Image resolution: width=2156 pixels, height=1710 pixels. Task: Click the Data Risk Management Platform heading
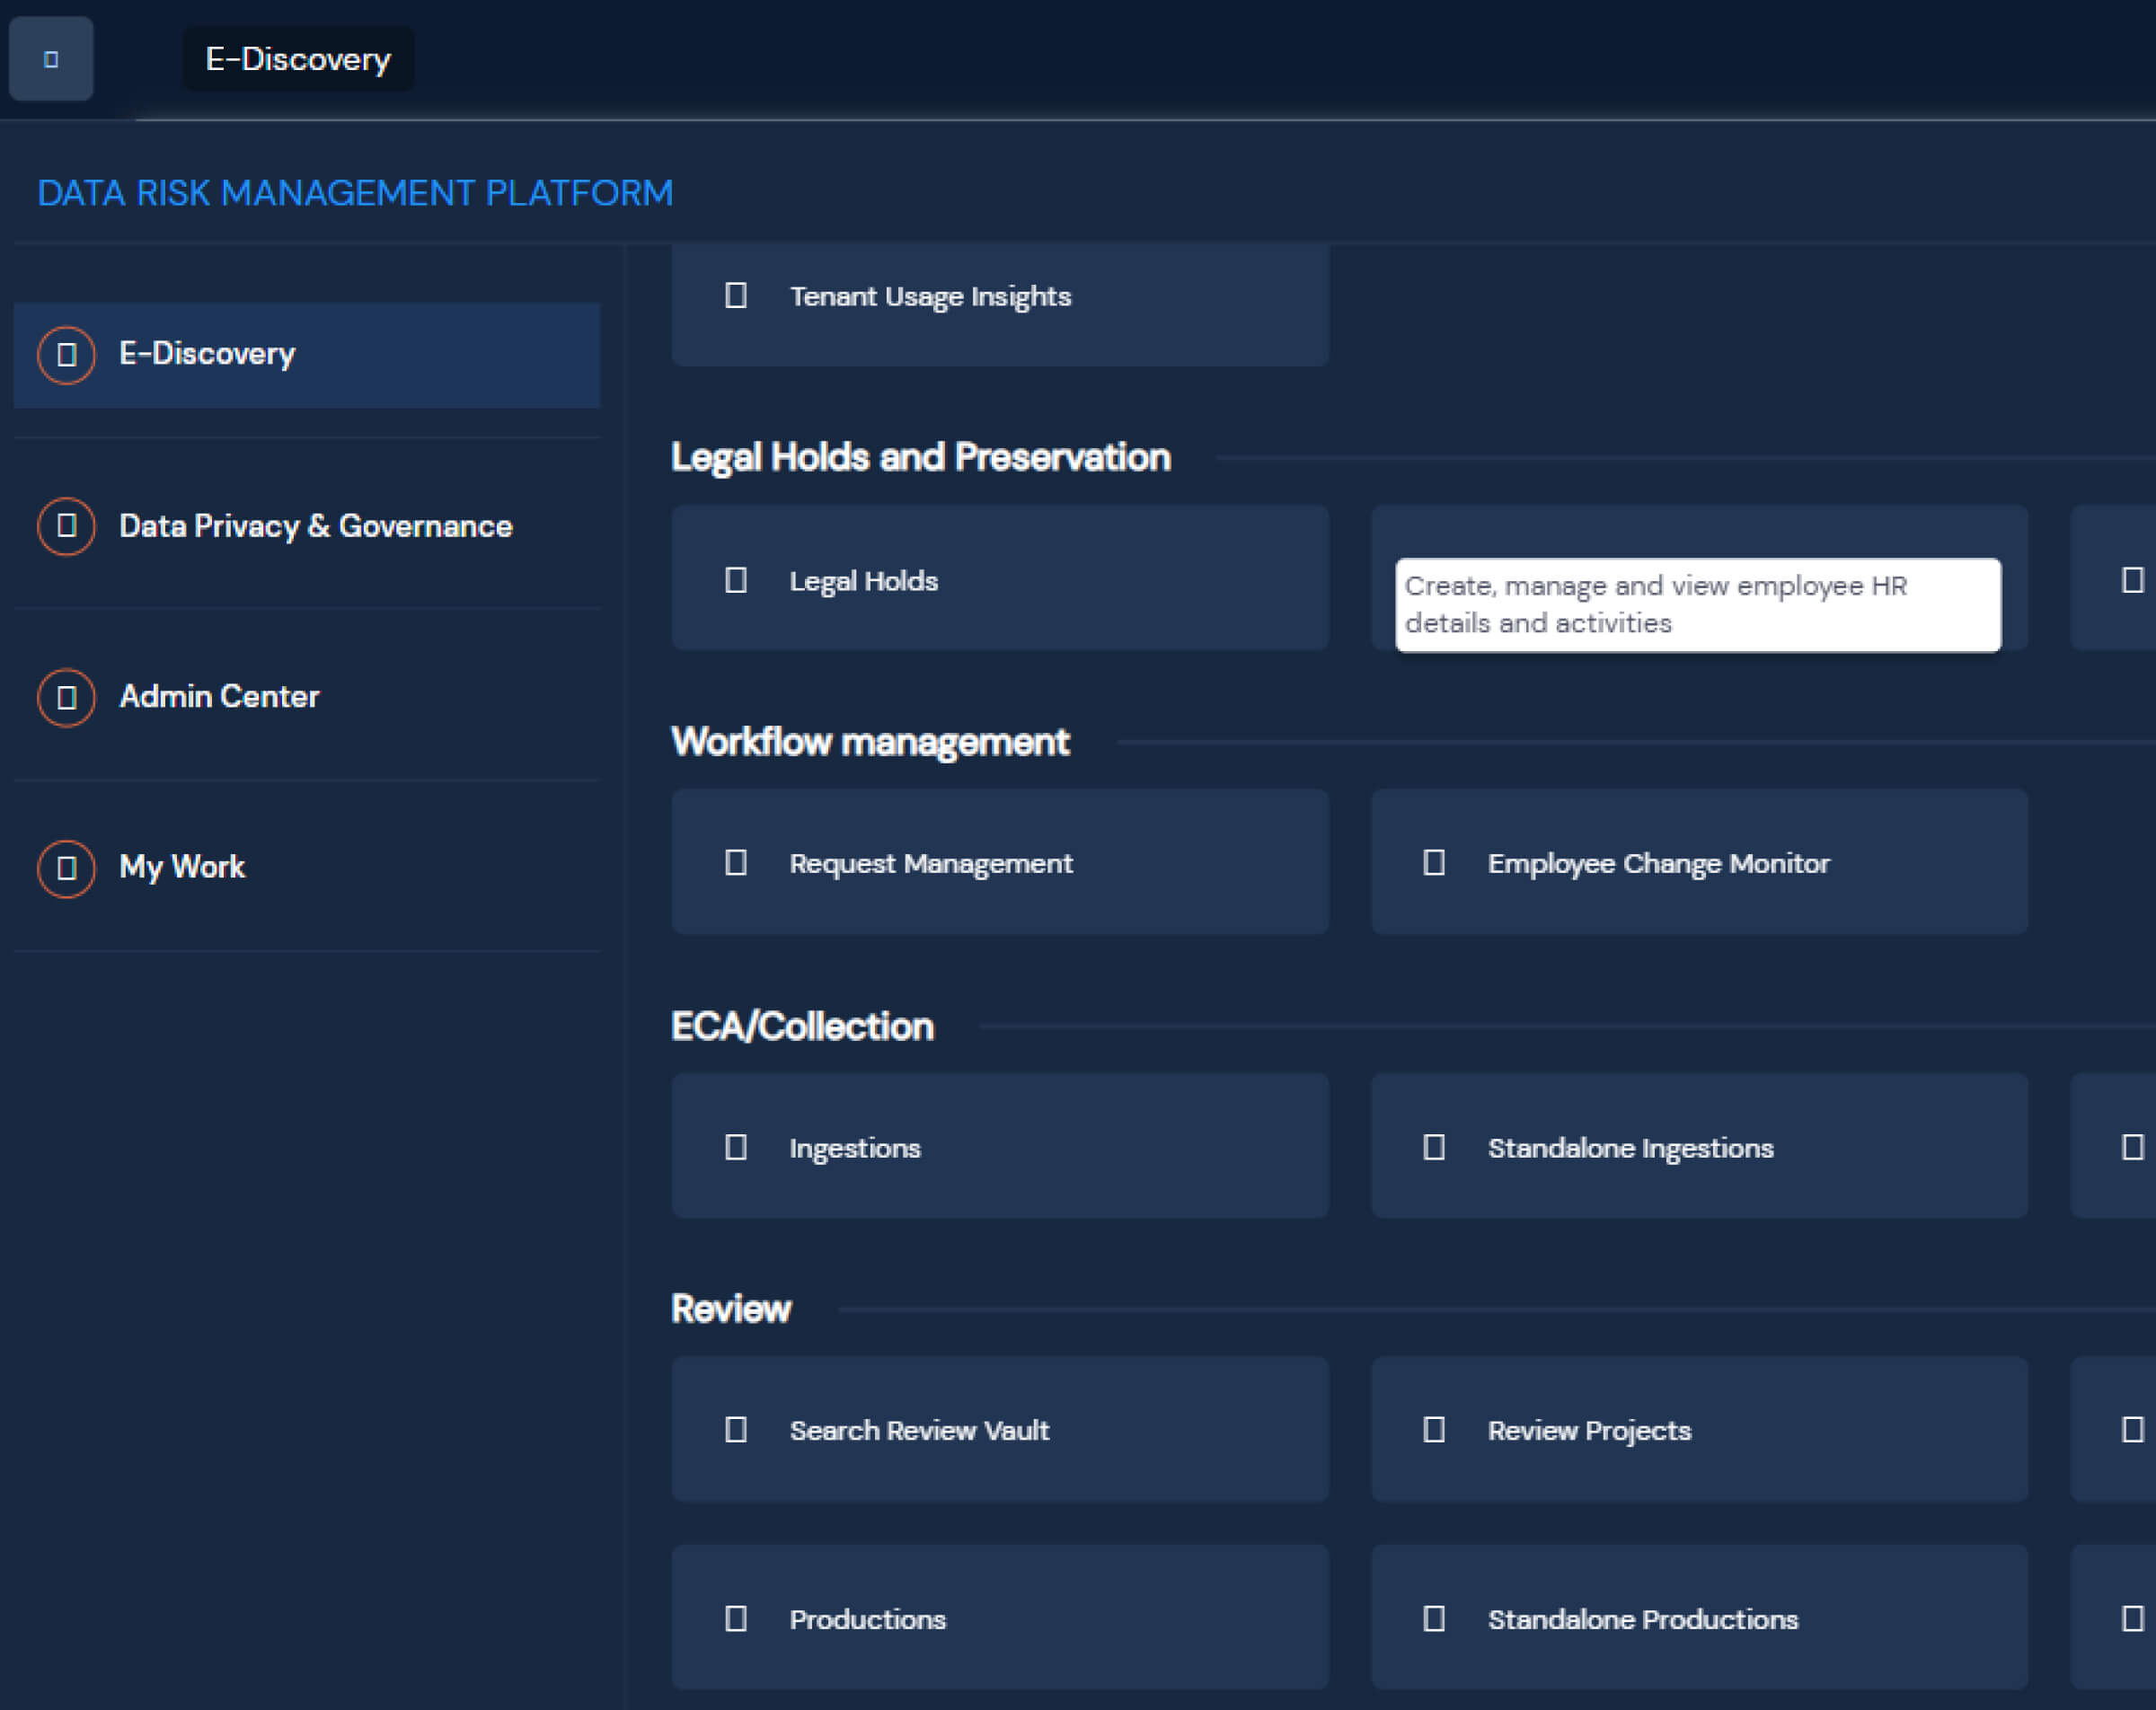coord(355,193)
